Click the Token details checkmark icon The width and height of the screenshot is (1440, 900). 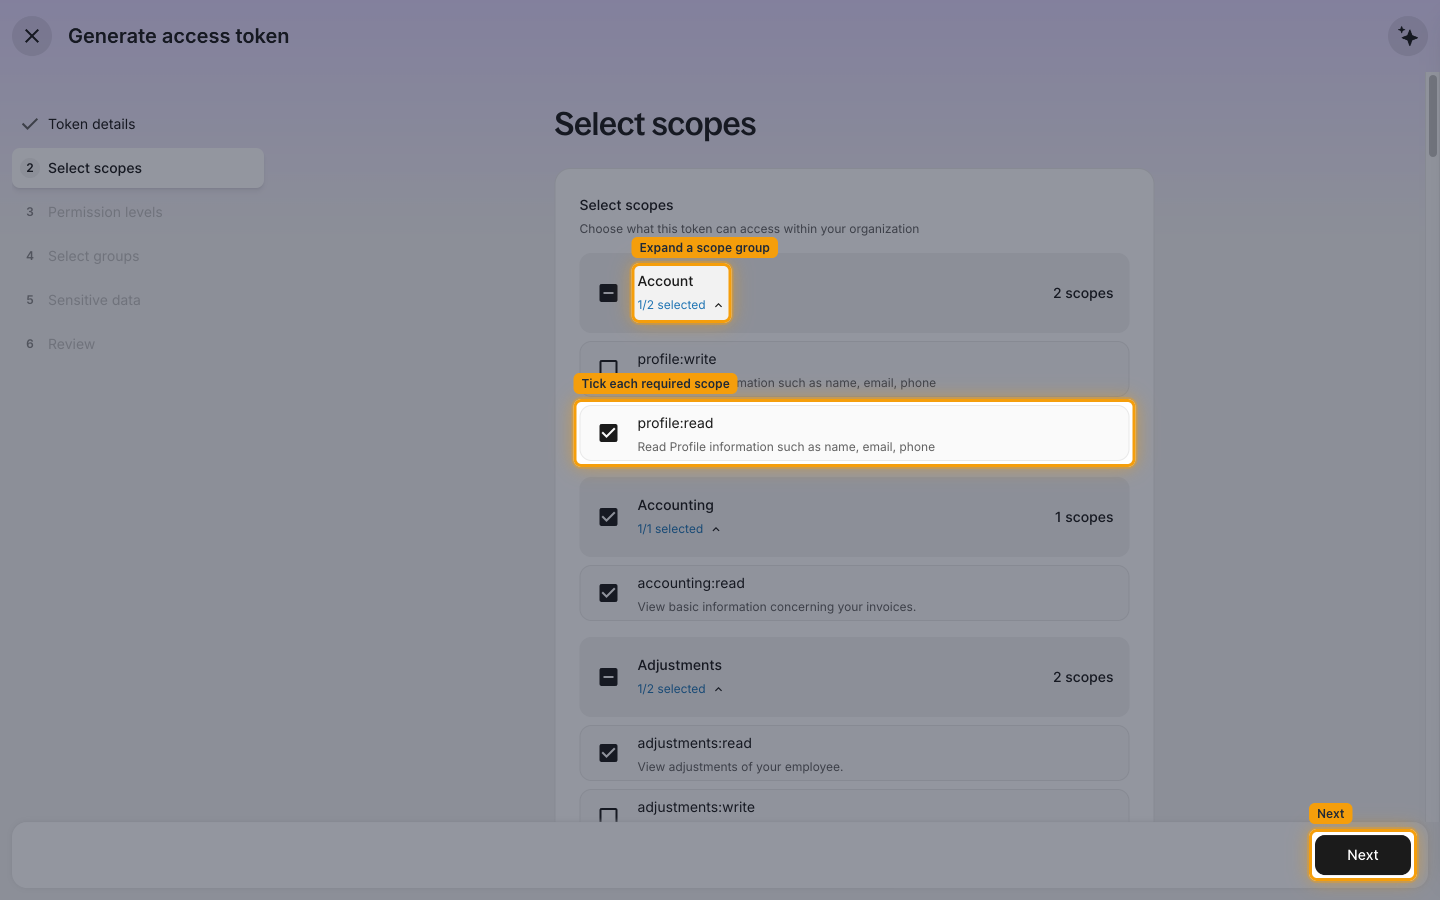click(30, 124)
